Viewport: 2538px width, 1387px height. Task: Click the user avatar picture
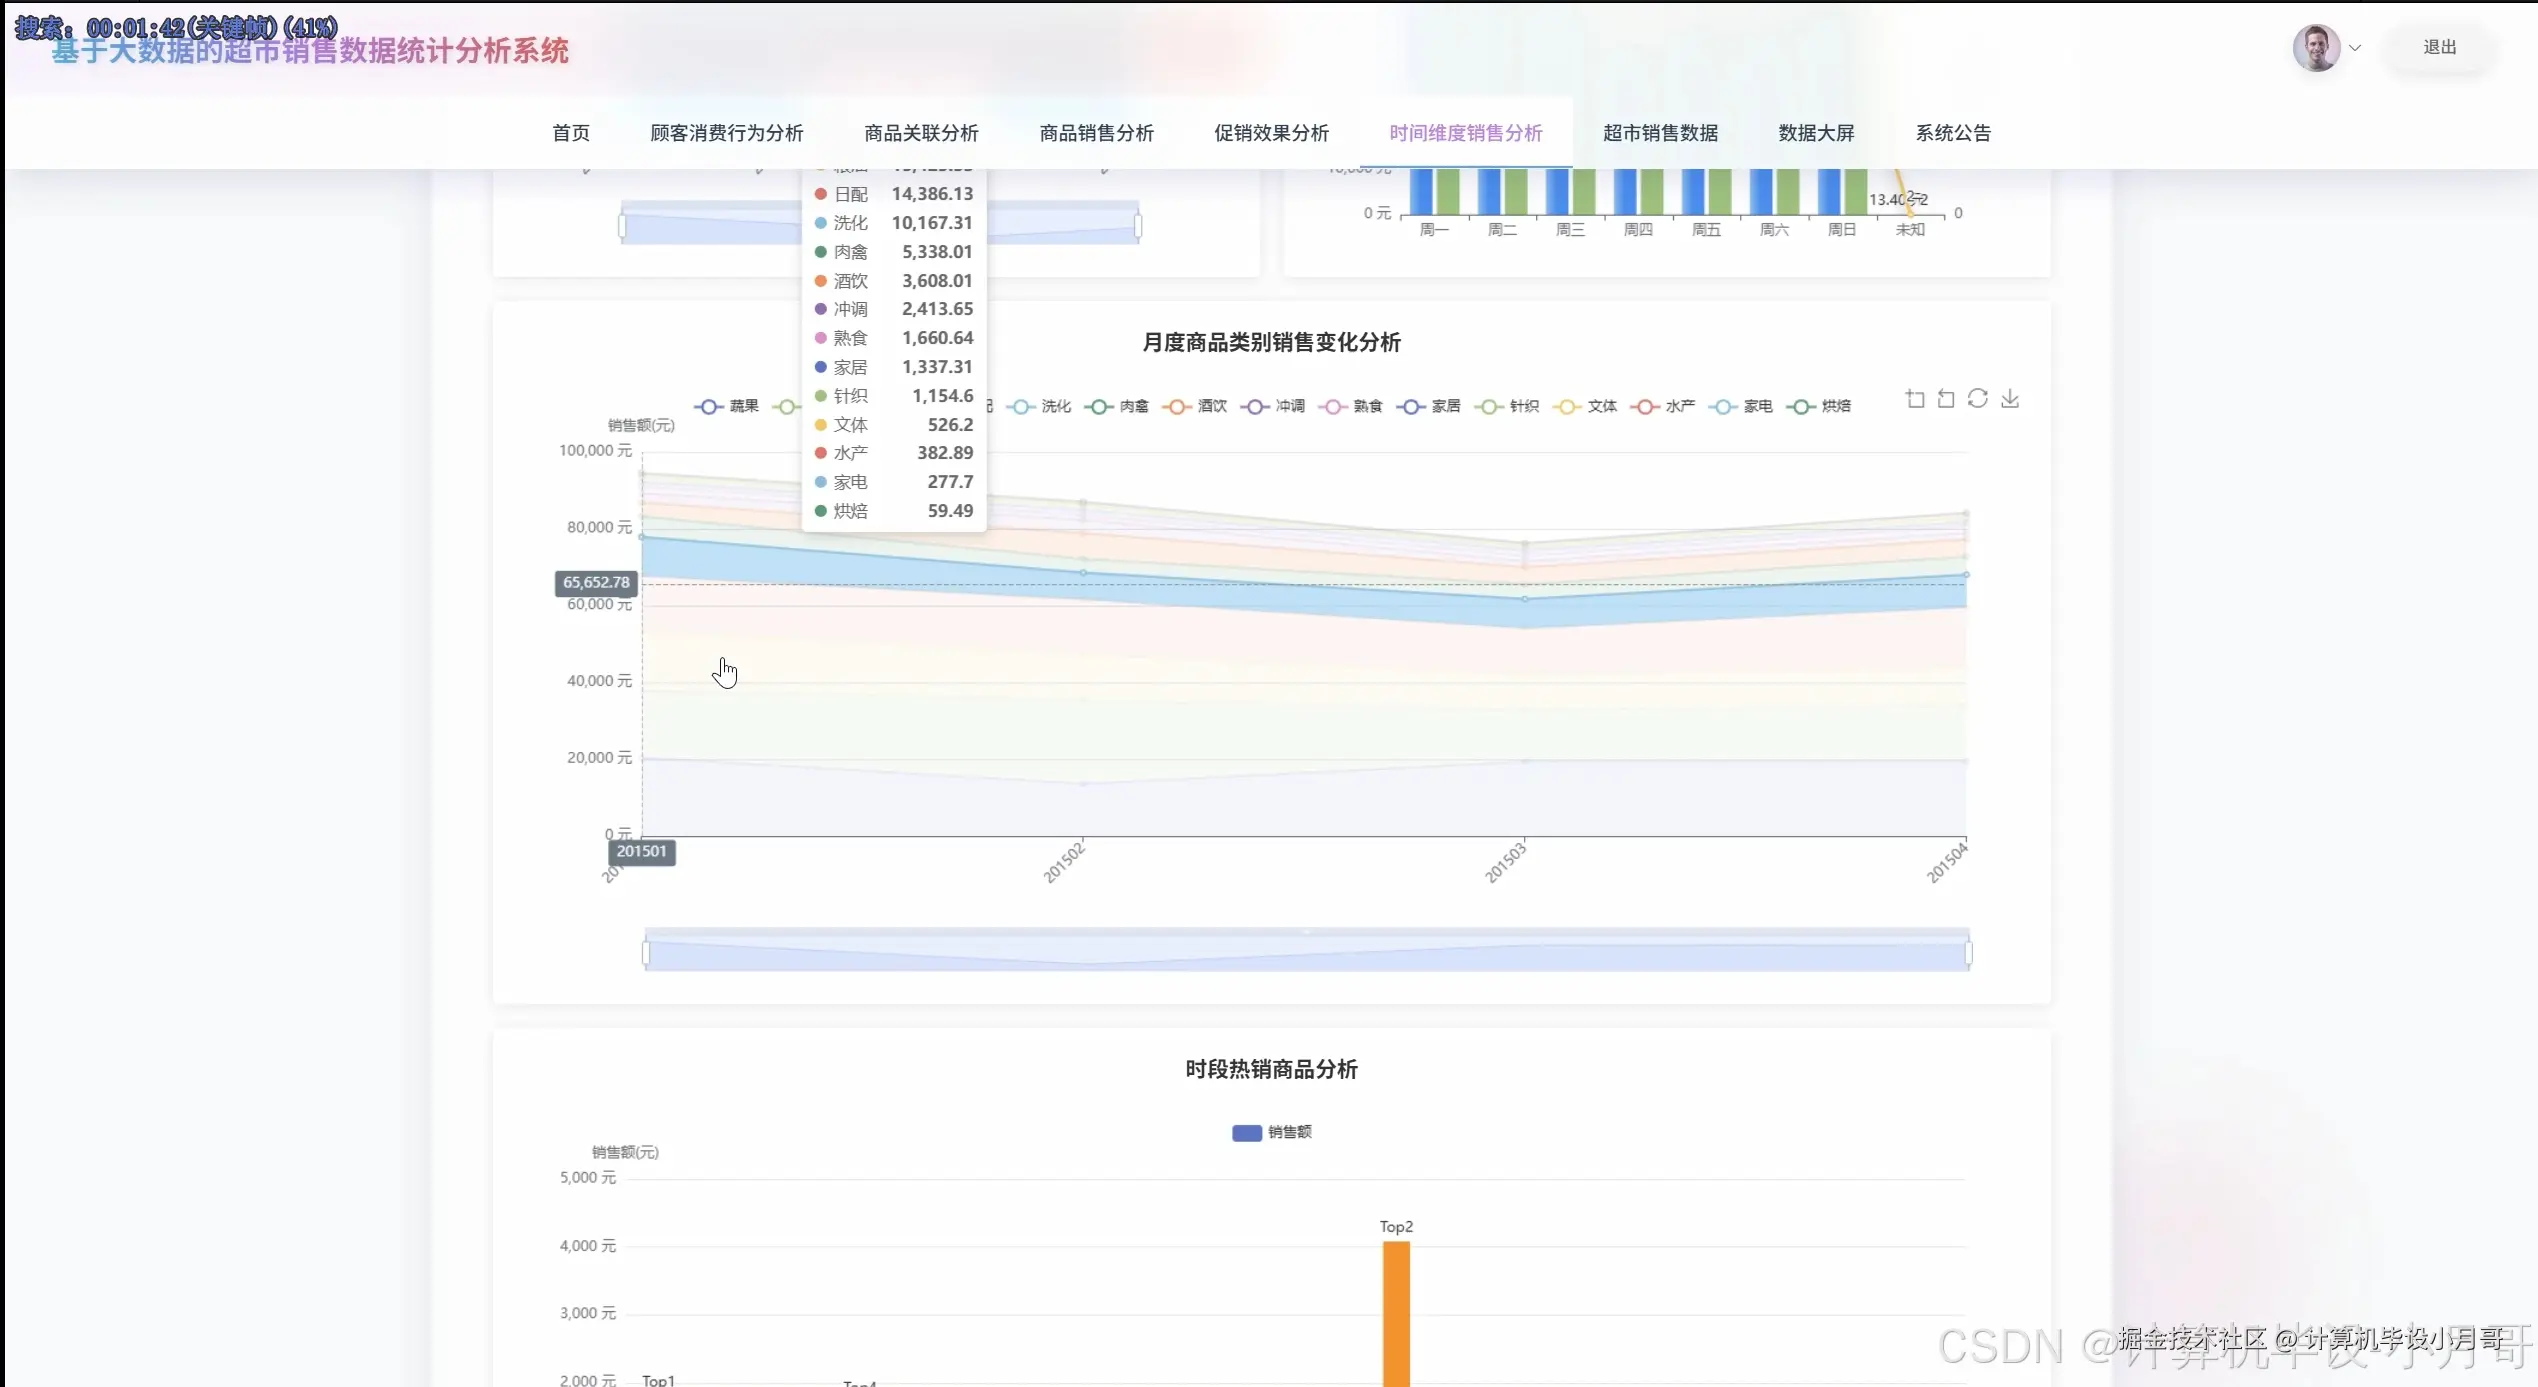click(x=2315, y=47)
